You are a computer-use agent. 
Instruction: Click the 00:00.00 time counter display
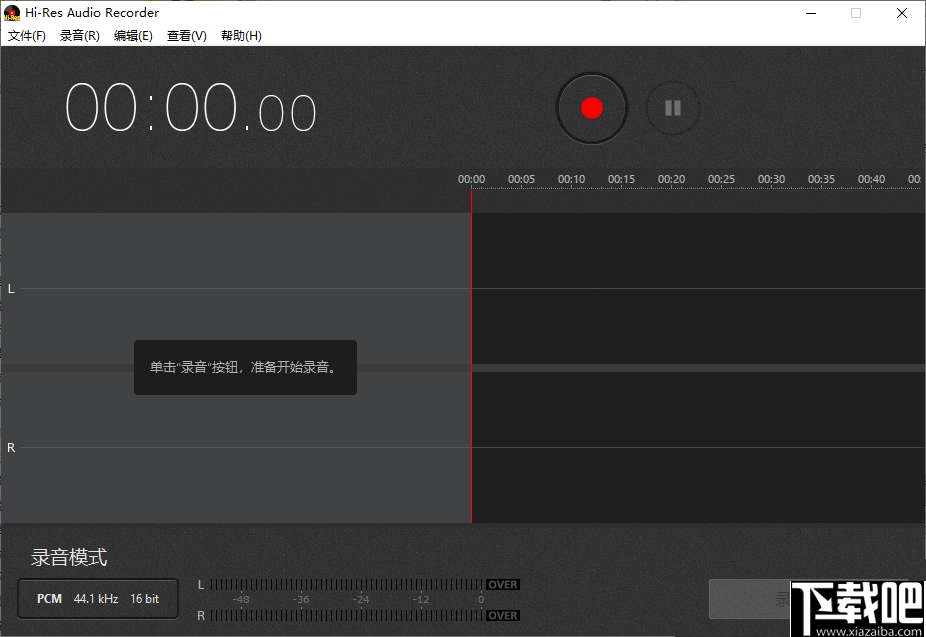tap(189, 106)
